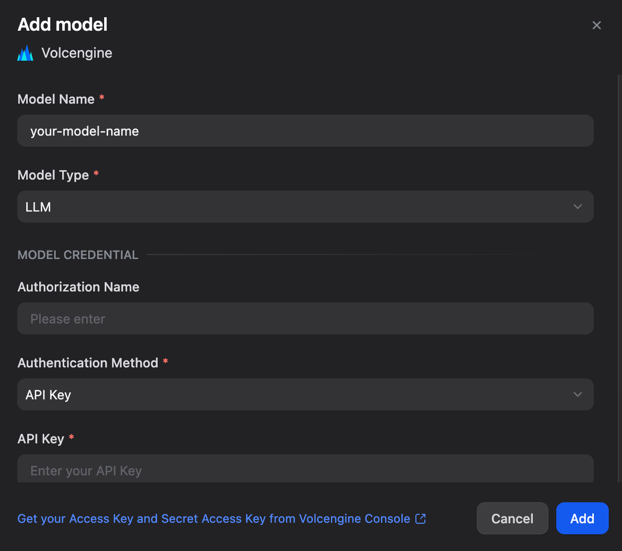Click the Model Type dropdown chevron arrow
Viewport: 622px width, 551px height.
577,207
